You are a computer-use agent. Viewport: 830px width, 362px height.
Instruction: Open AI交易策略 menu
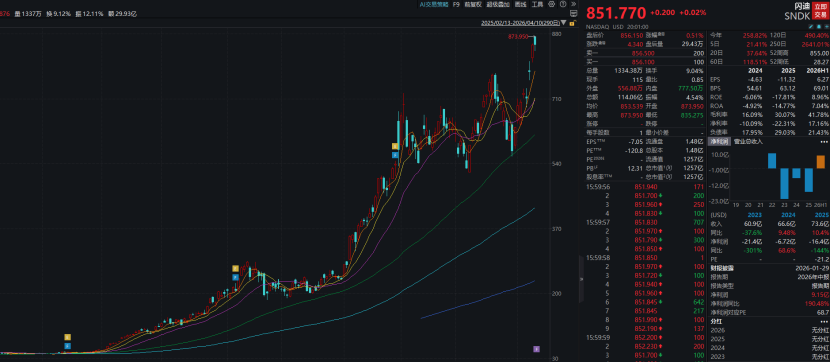click(x=434, y=4)
